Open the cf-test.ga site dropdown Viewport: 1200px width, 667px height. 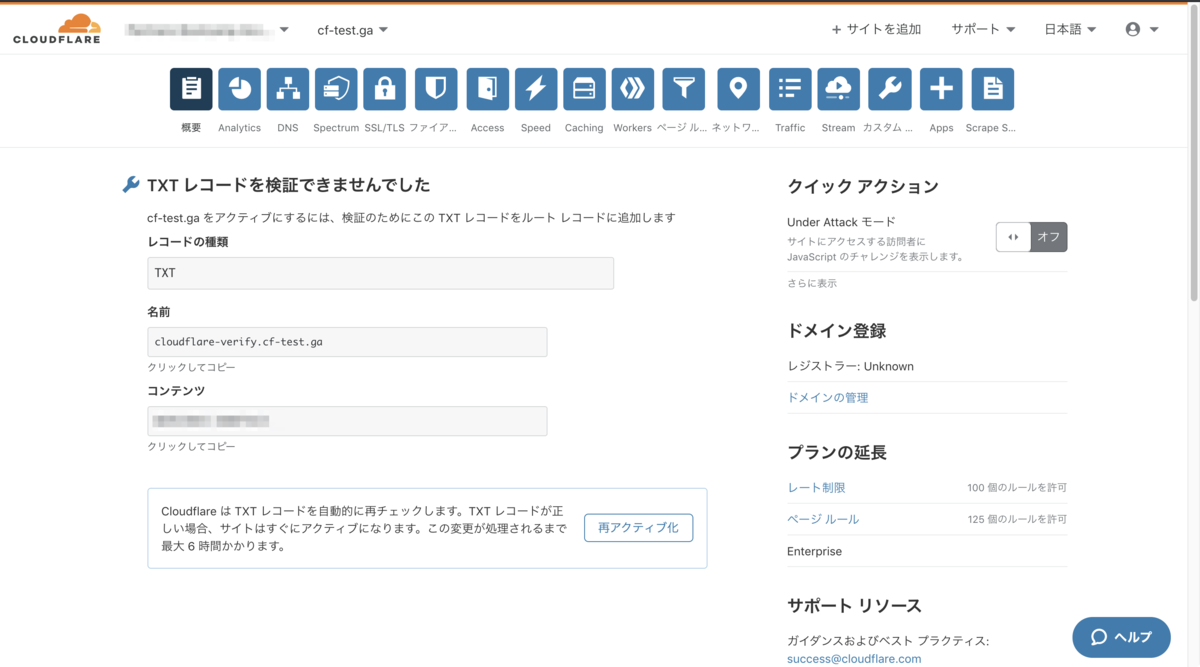click(353, 30)
